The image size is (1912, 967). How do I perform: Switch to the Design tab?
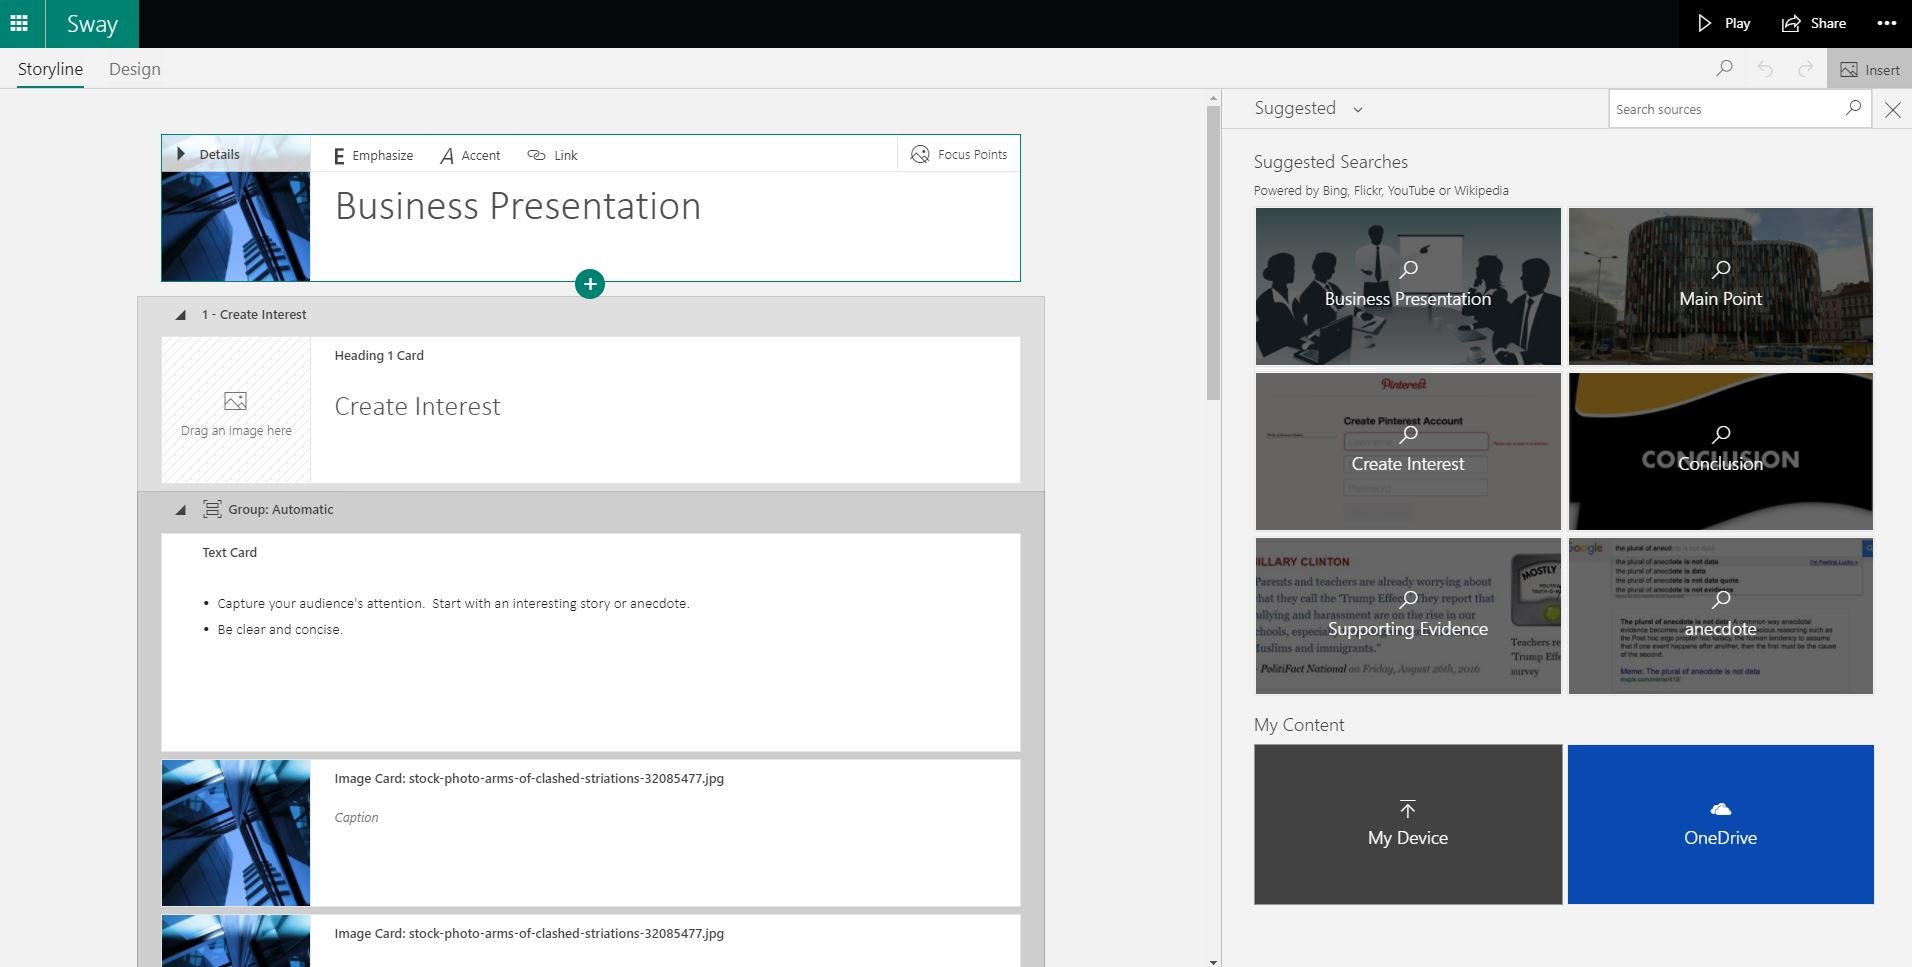pos(134,68)
